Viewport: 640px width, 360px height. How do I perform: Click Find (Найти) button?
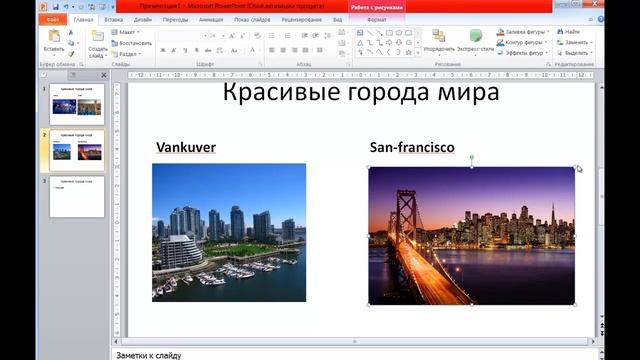point(569,32)
